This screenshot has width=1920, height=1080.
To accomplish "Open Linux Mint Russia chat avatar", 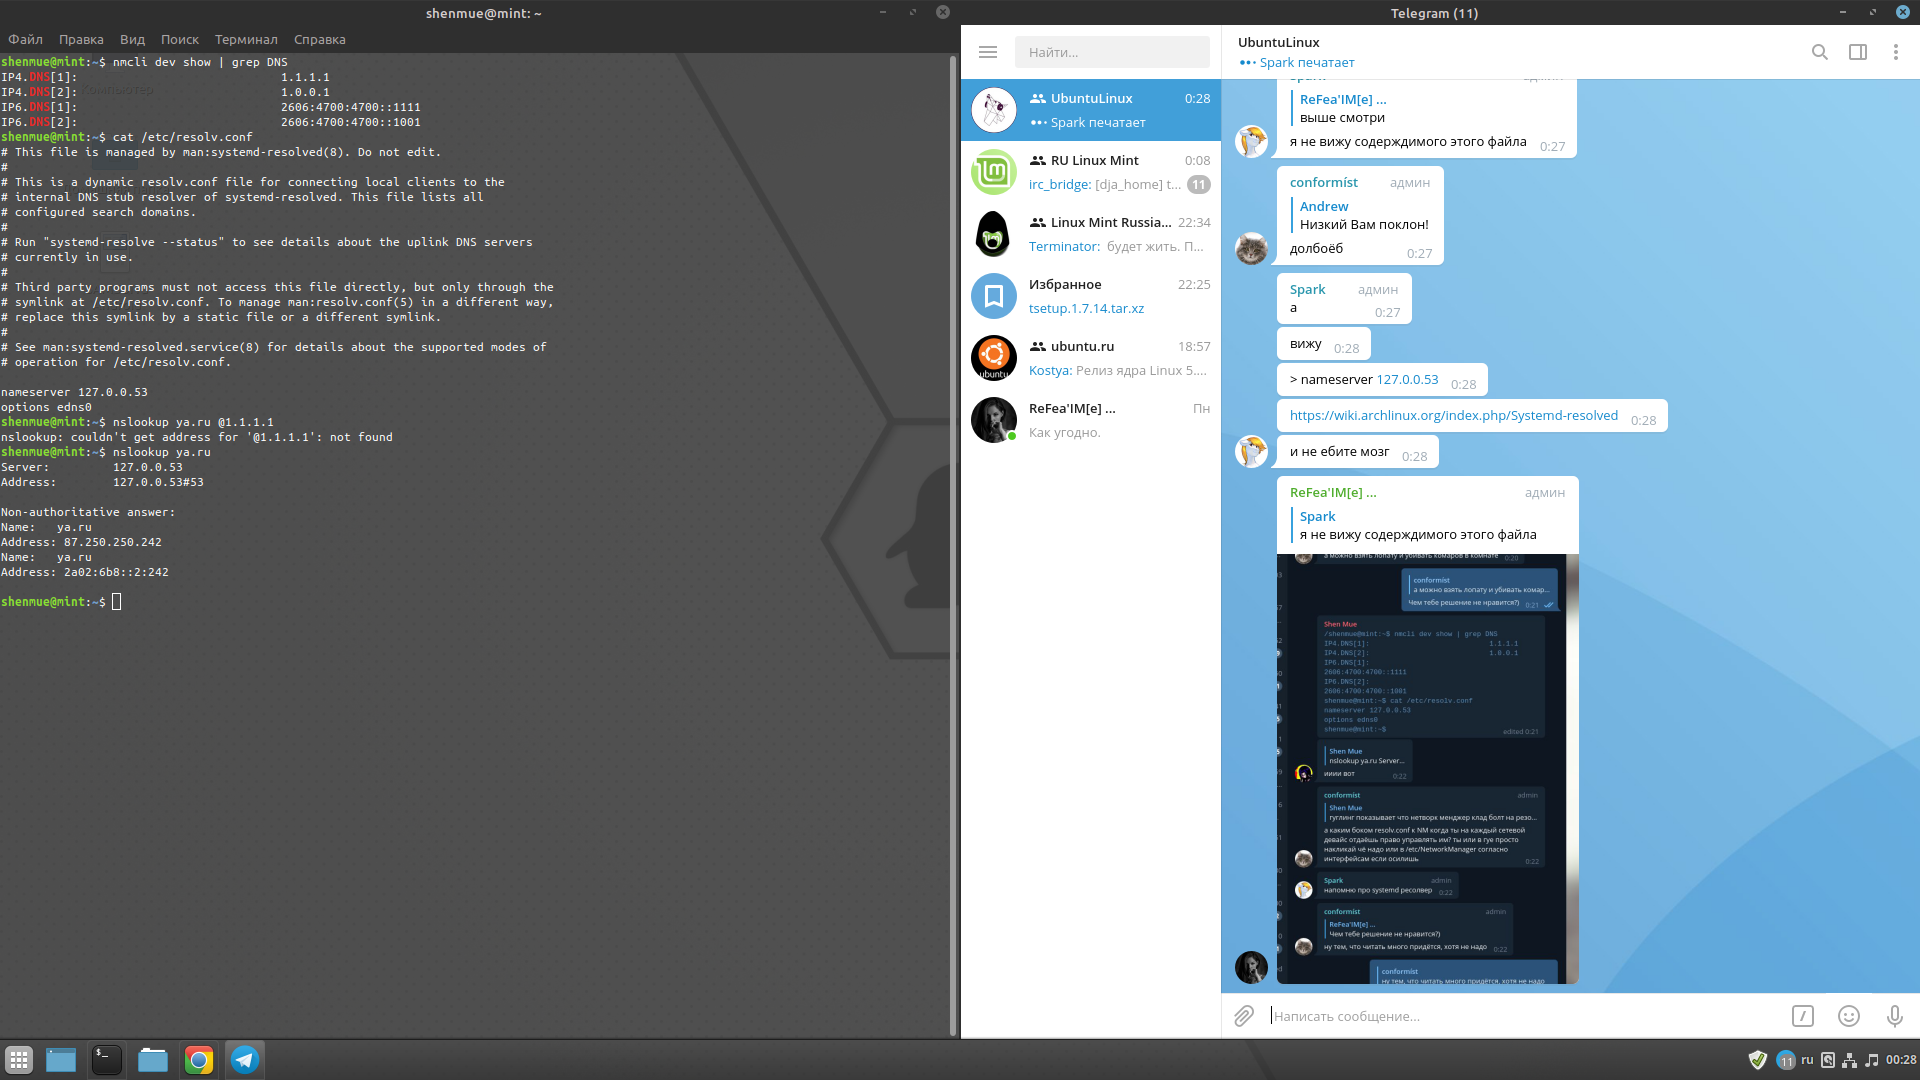I will 994,234.
